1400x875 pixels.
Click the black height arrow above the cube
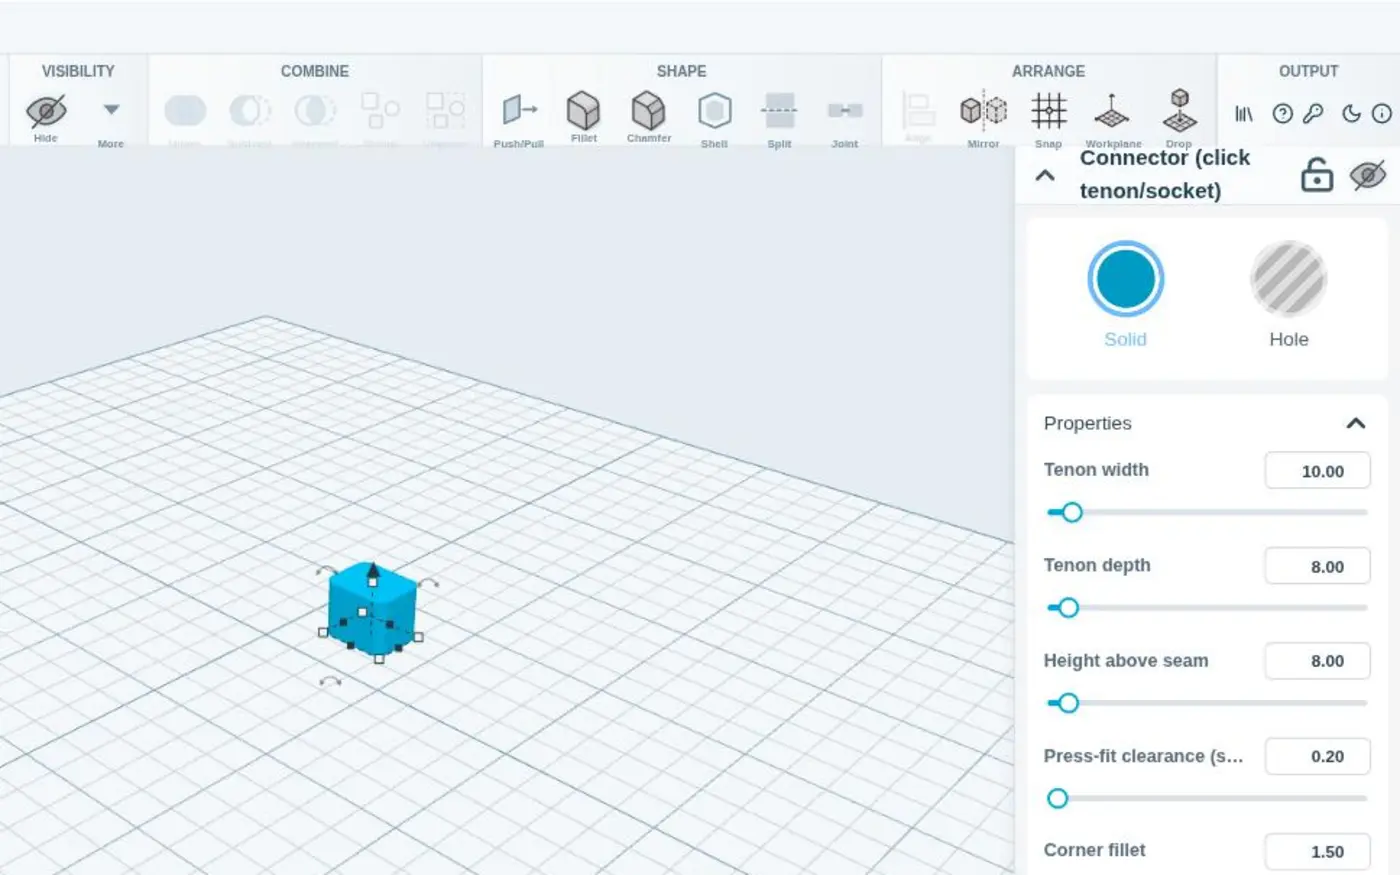pyautogui.click(x=372, y=570)
